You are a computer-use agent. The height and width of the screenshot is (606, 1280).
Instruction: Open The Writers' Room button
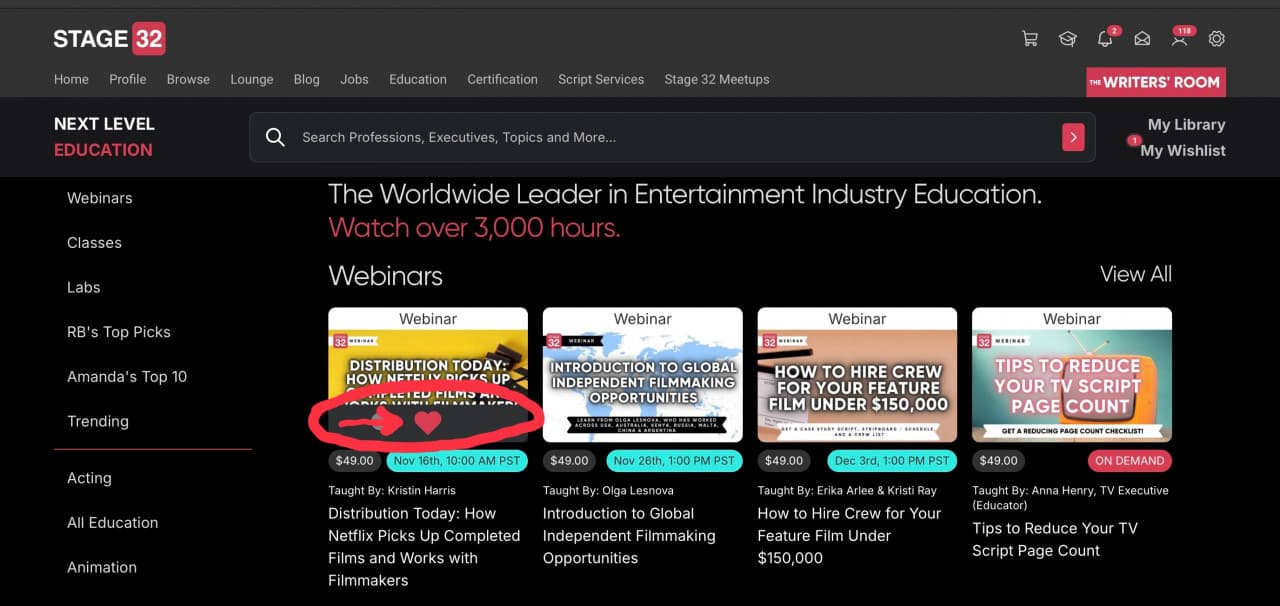pyautogui.click(x=1156, y=82)
